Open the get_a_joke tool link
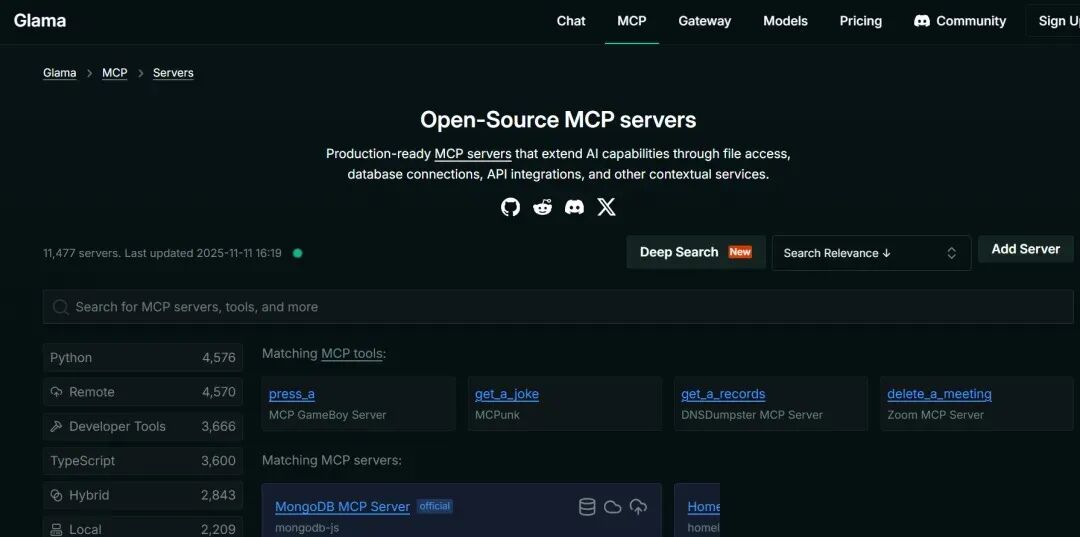 [507, 394]
